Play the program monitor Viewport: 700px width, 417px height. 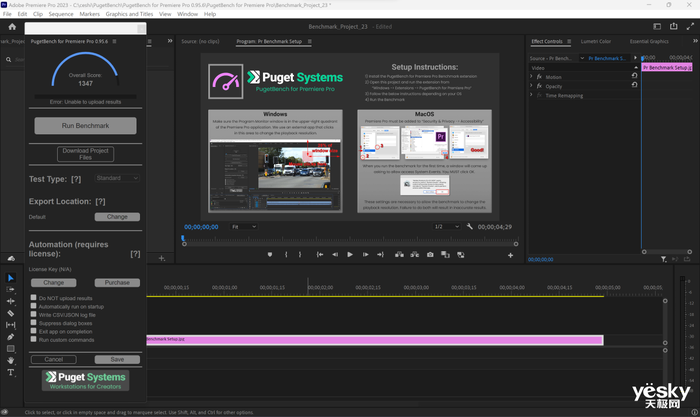tap(350, 254)
